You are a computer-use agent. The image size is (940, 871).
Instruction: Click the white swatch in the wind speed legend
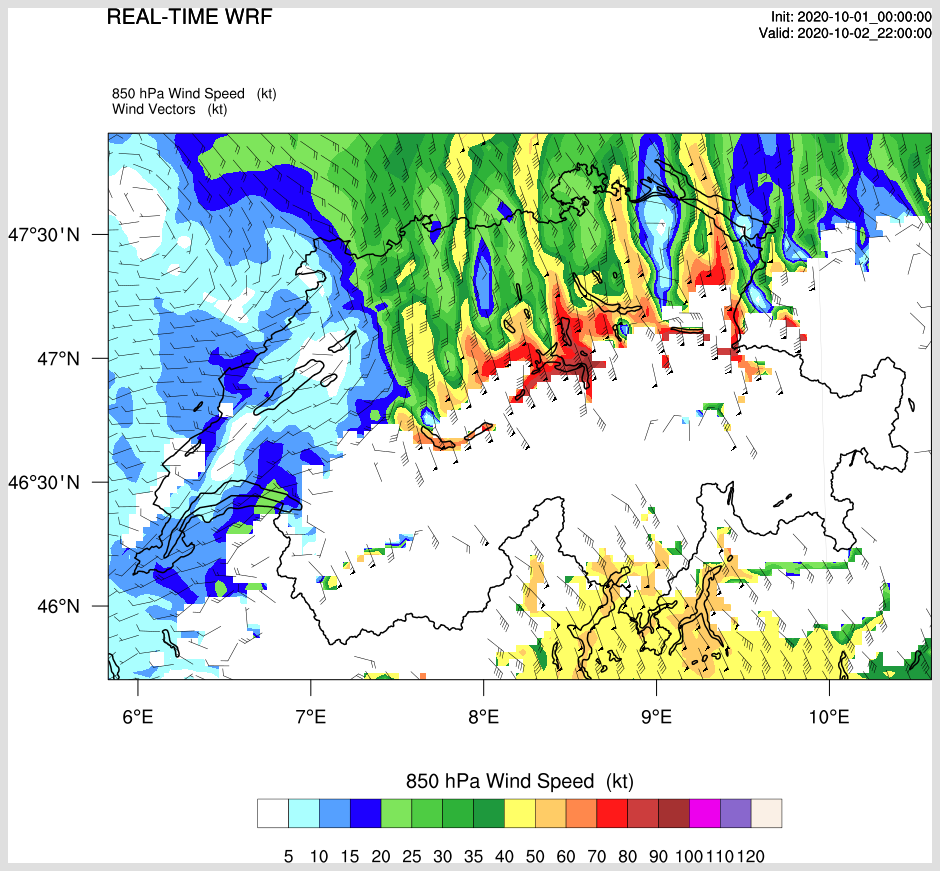[273, 813]
